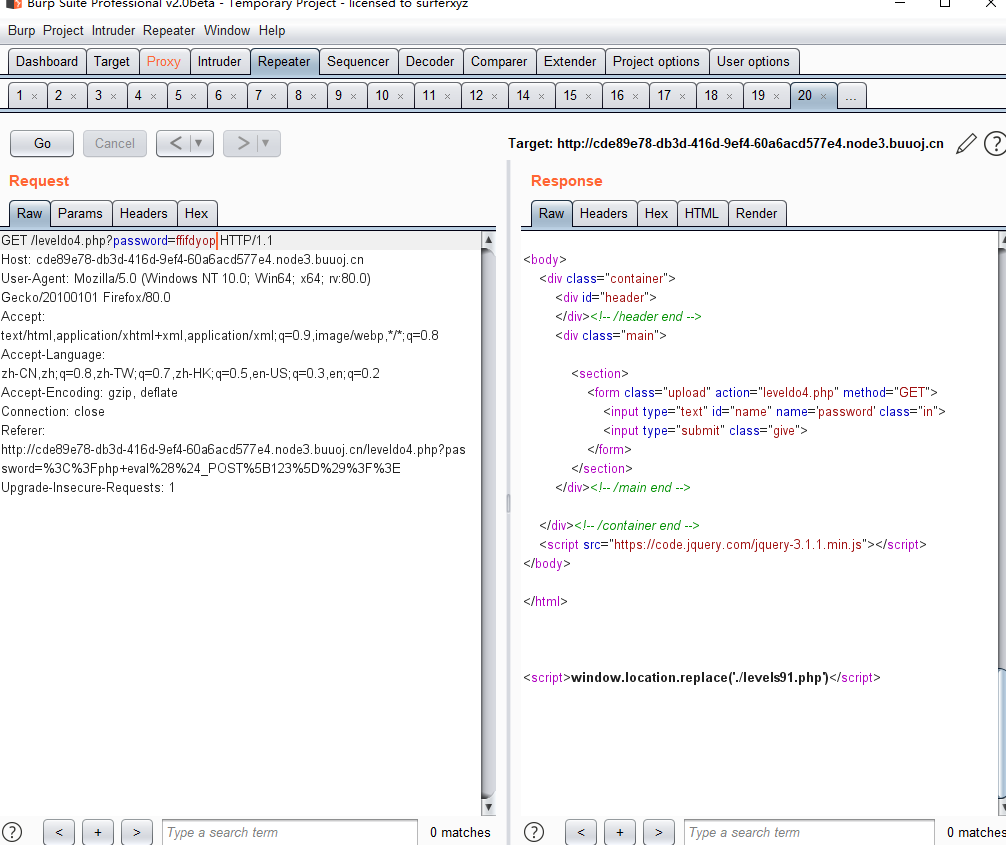Click the password value ffifdyop in request
The width and height of the screenshot is (1006, 845).
pyautogui.click(x=196, y=241)
